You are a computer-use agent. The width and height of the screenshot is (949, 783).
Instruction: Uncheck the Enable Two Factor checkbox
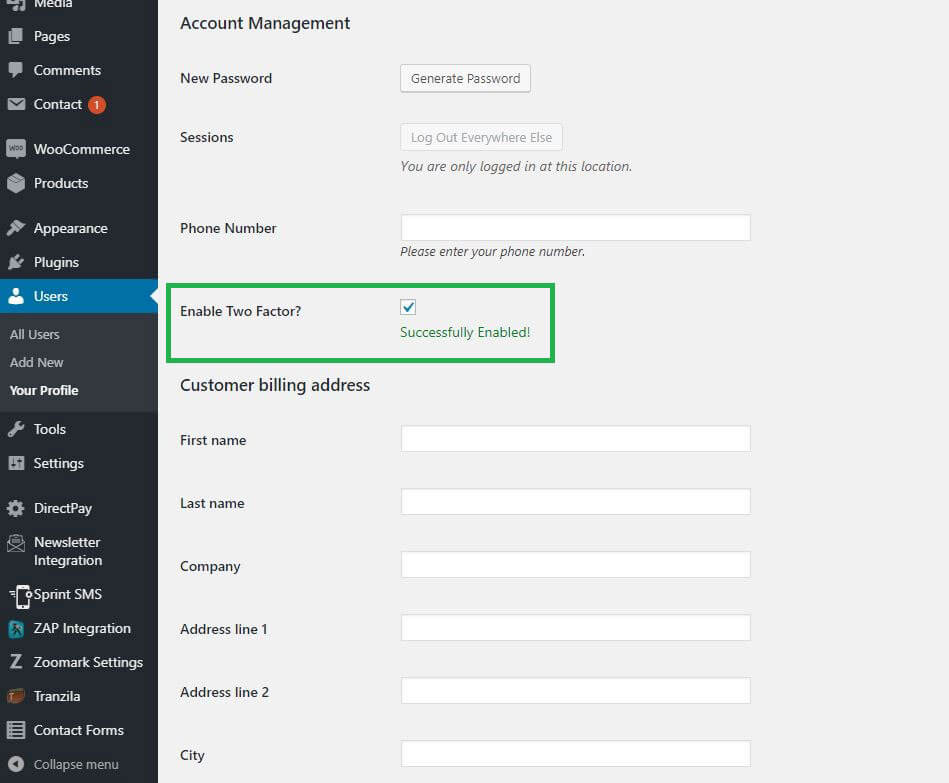coord(408,307)
